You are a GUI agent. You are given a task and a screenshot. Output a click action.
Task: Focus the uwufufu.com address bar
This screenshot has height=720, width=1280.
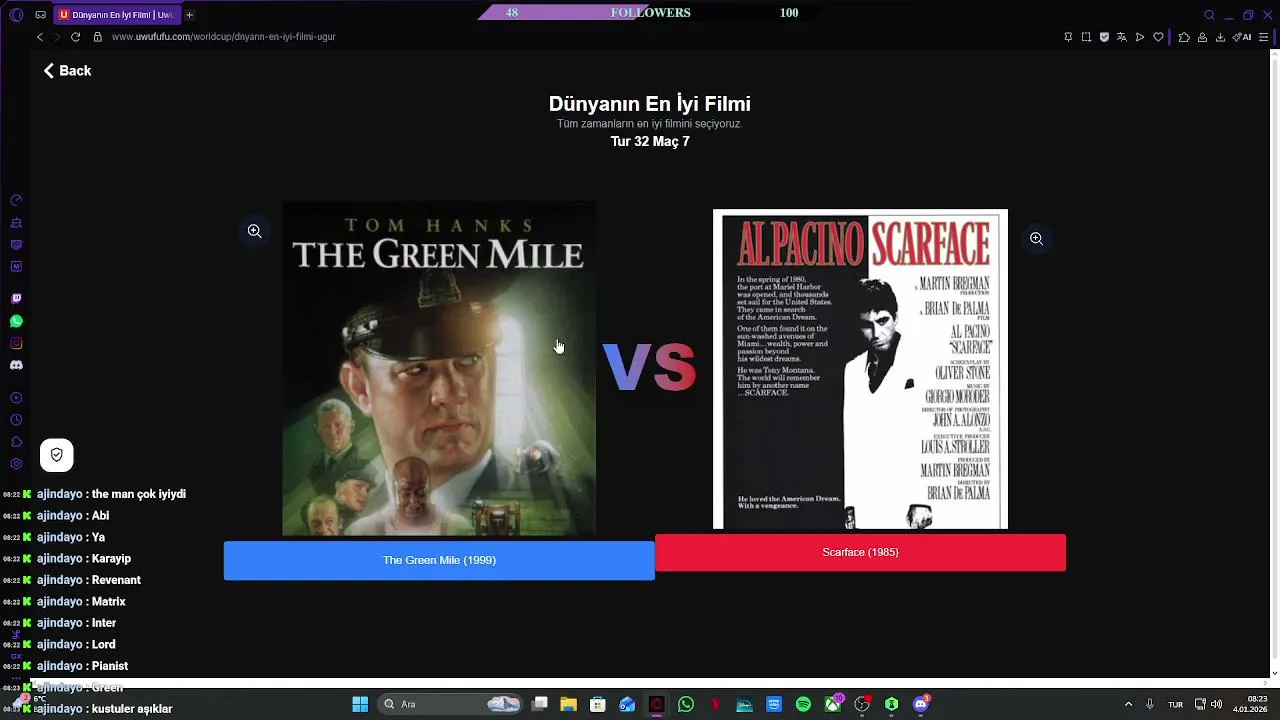pyautogui.click(x=223, y=37)
